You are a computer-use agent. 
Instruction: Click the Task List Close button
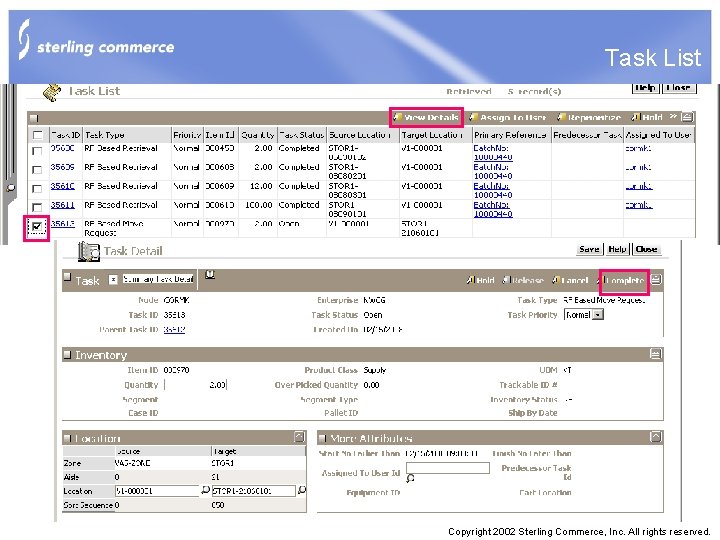point(679,88)
